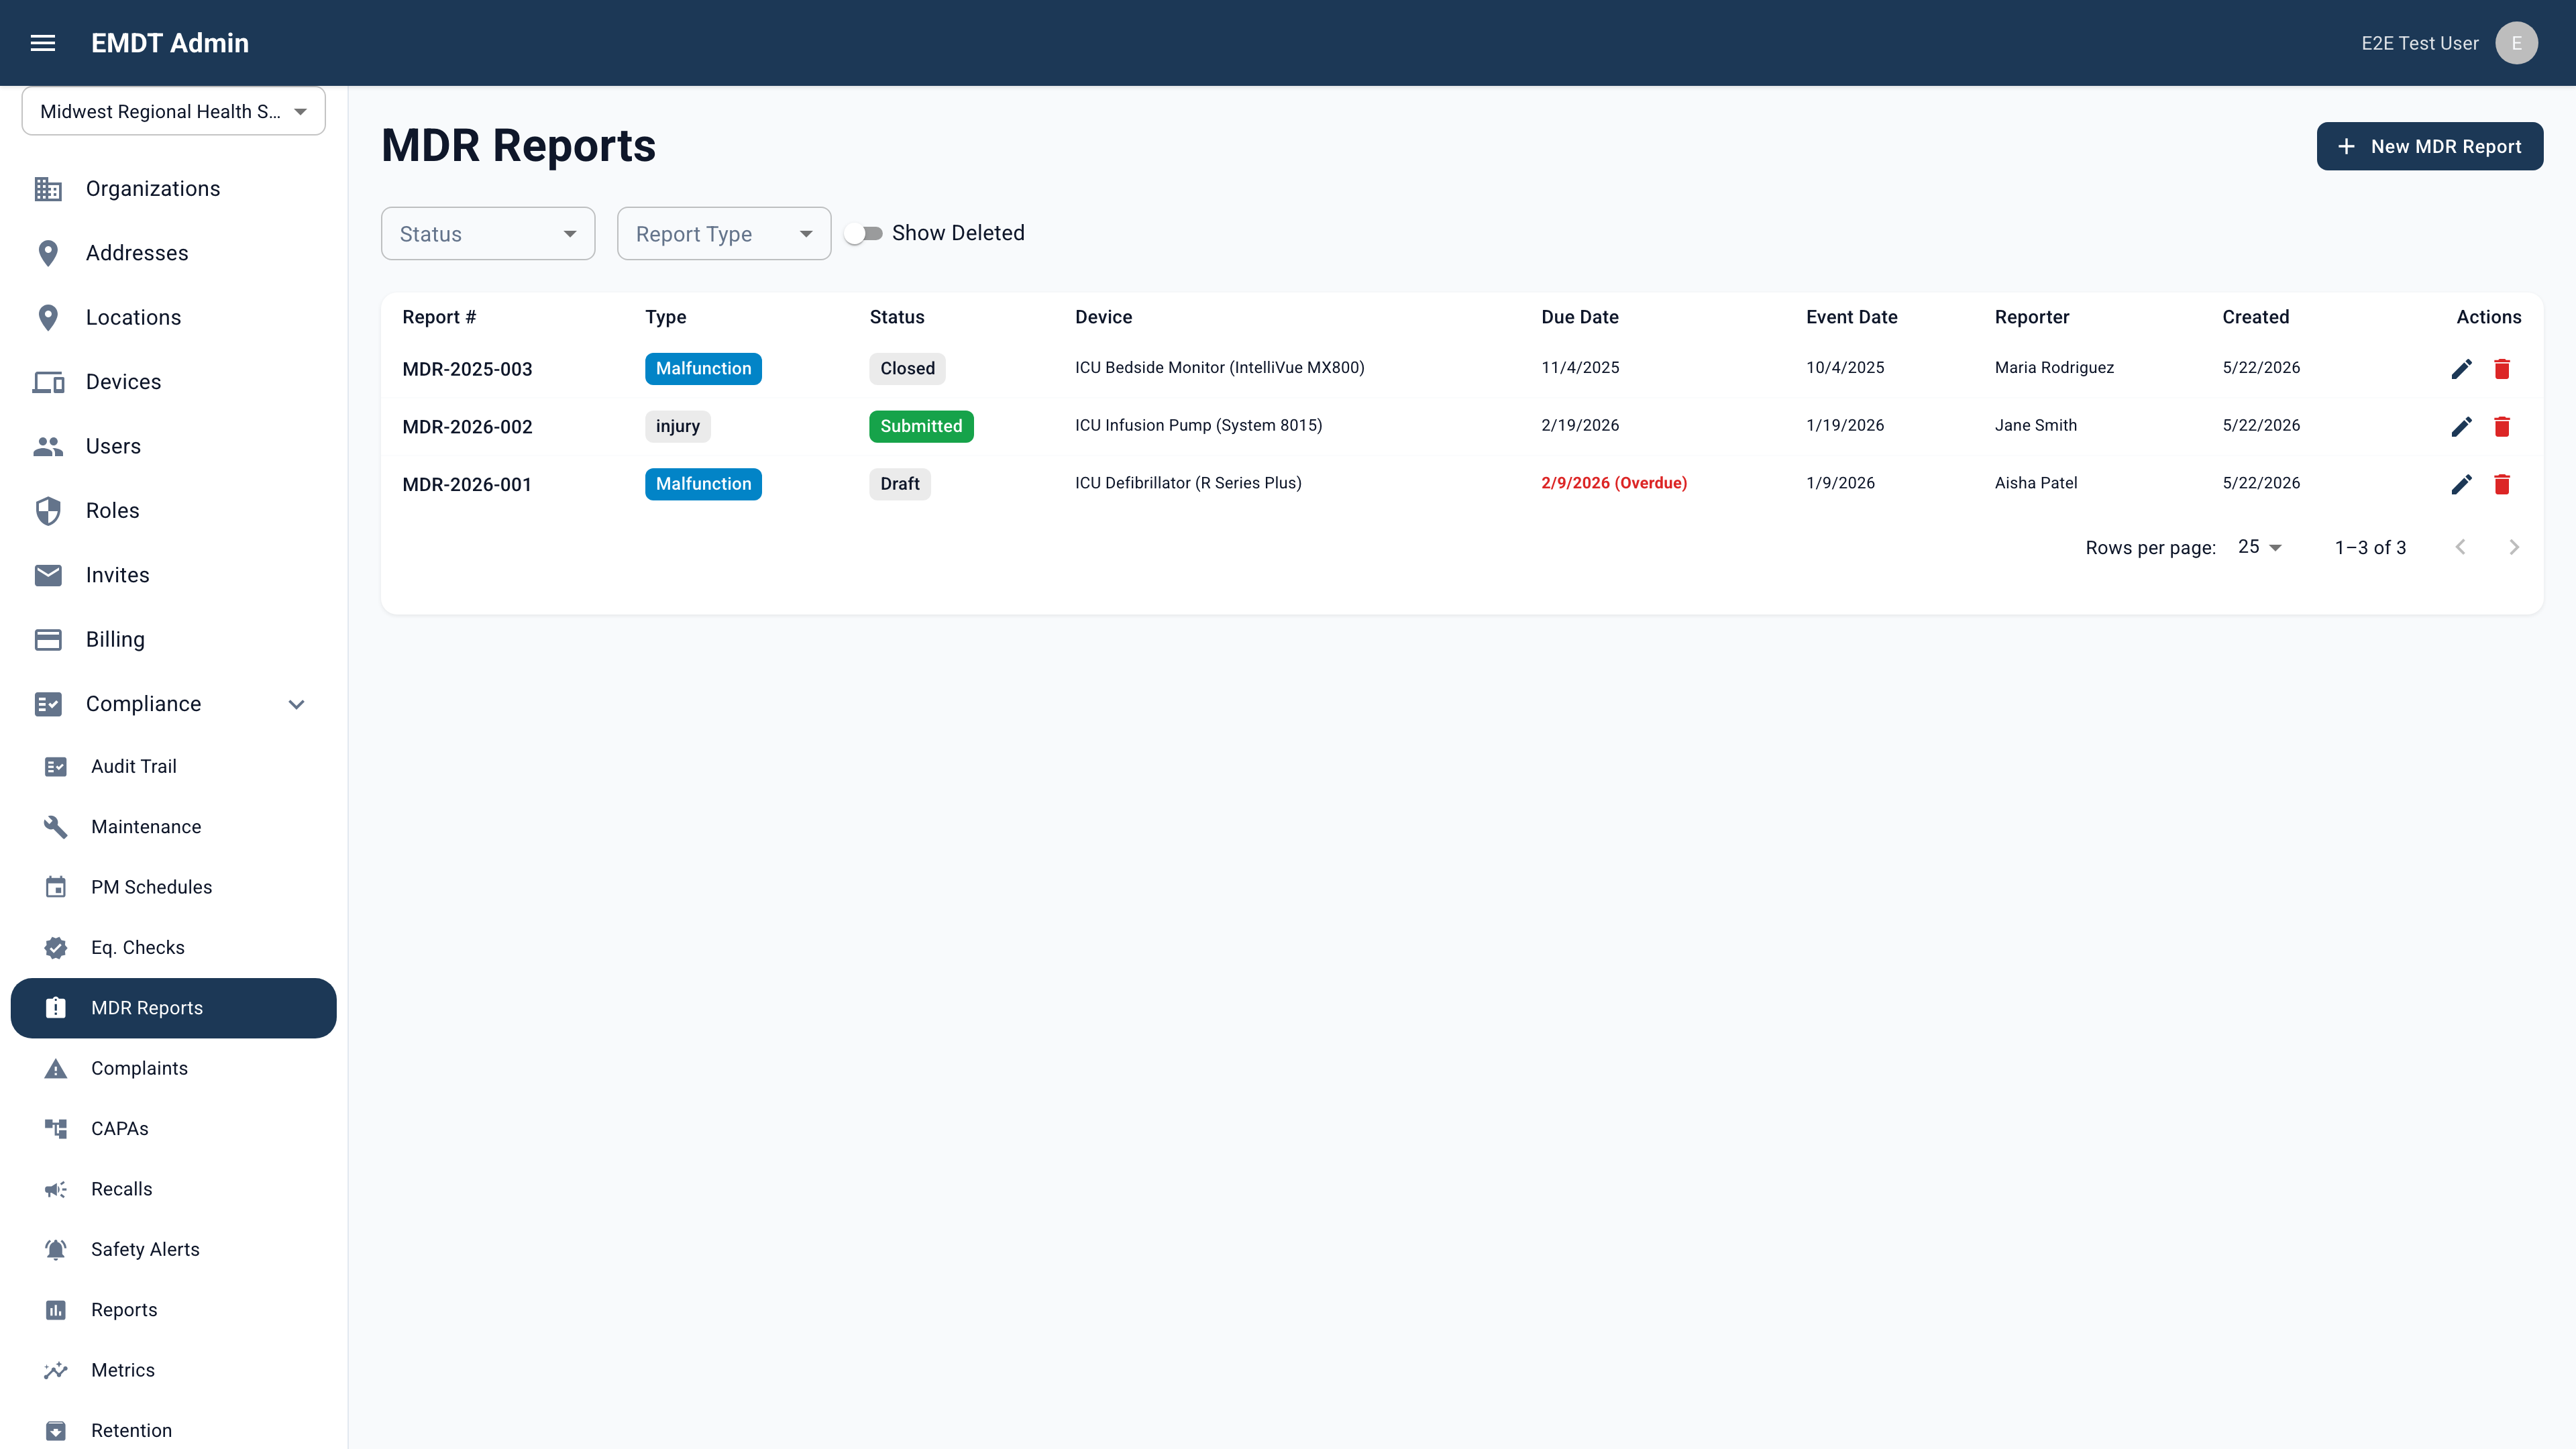Open Locations in the sidebar
This screenshot has width=2576, height=1449.
pos(173,318)
